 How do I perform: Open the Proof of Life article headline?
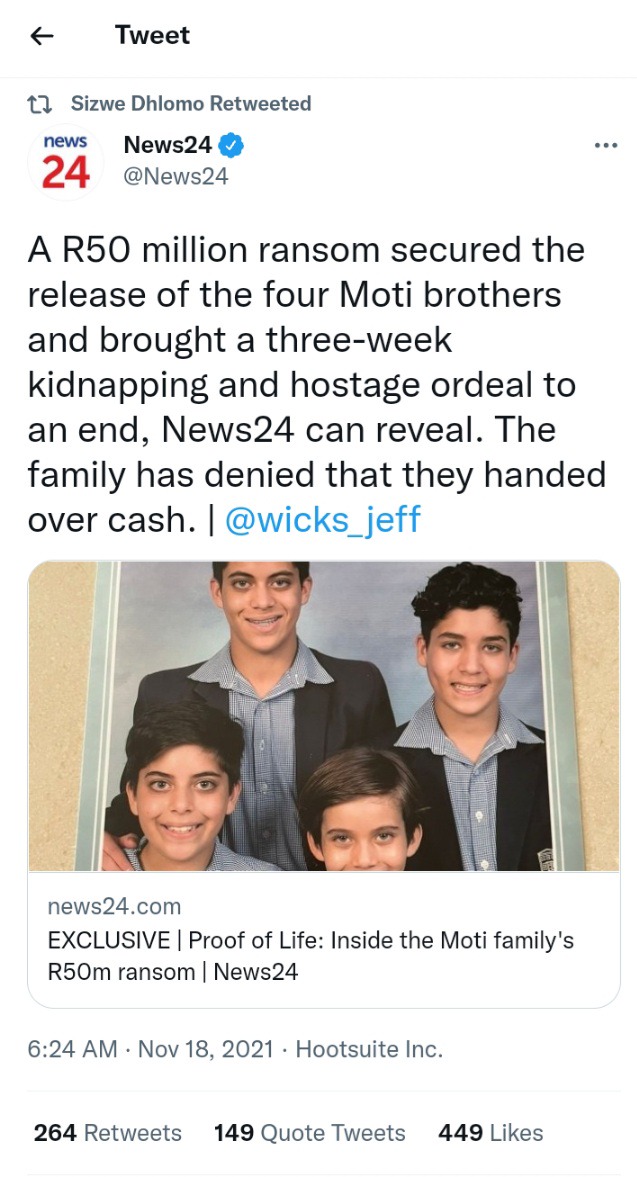pos(311,956)
